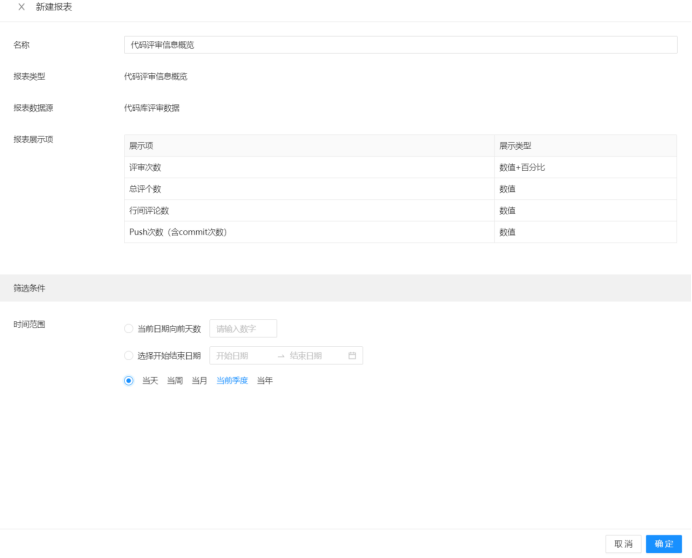Open the 开始日期 date picker
The height and width of the screenshot is (558, 692).
click(240, 355)
